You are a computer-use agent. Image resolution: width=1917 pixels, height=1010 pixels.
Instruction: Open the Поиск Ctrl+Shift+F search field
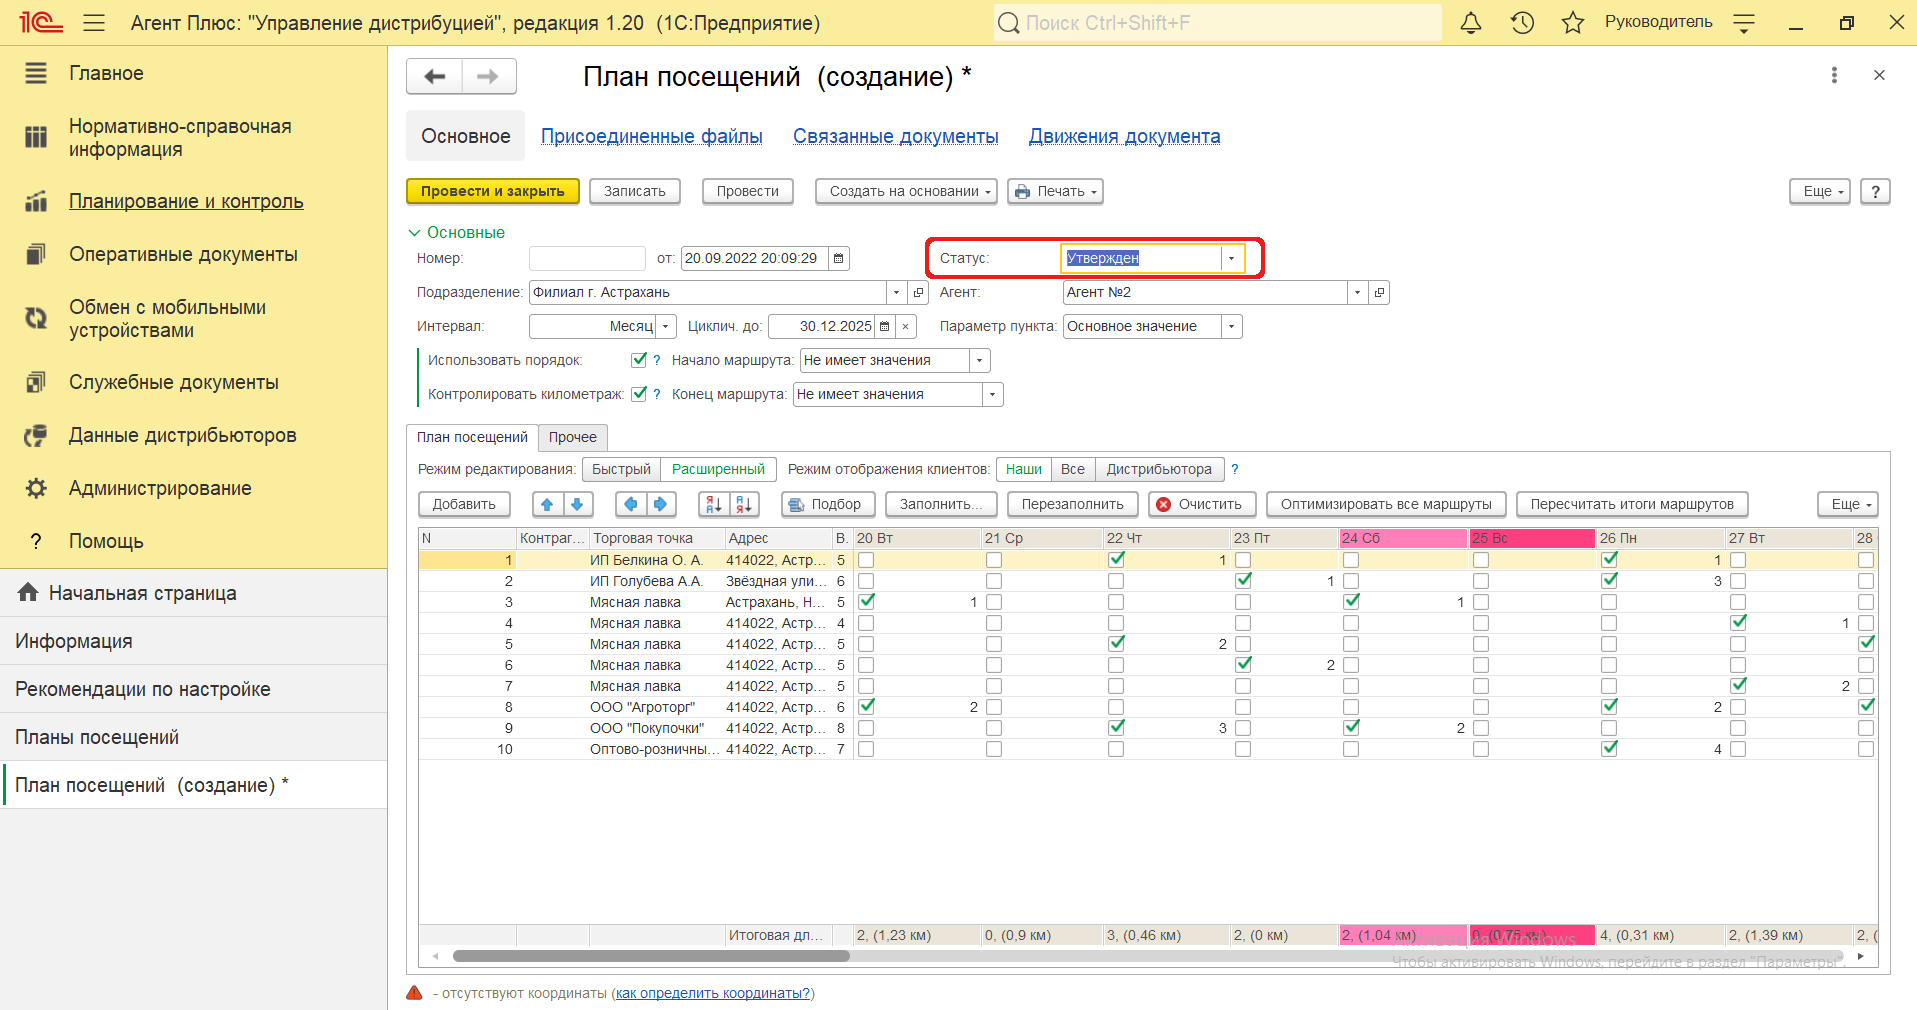tap(1218, 22)
